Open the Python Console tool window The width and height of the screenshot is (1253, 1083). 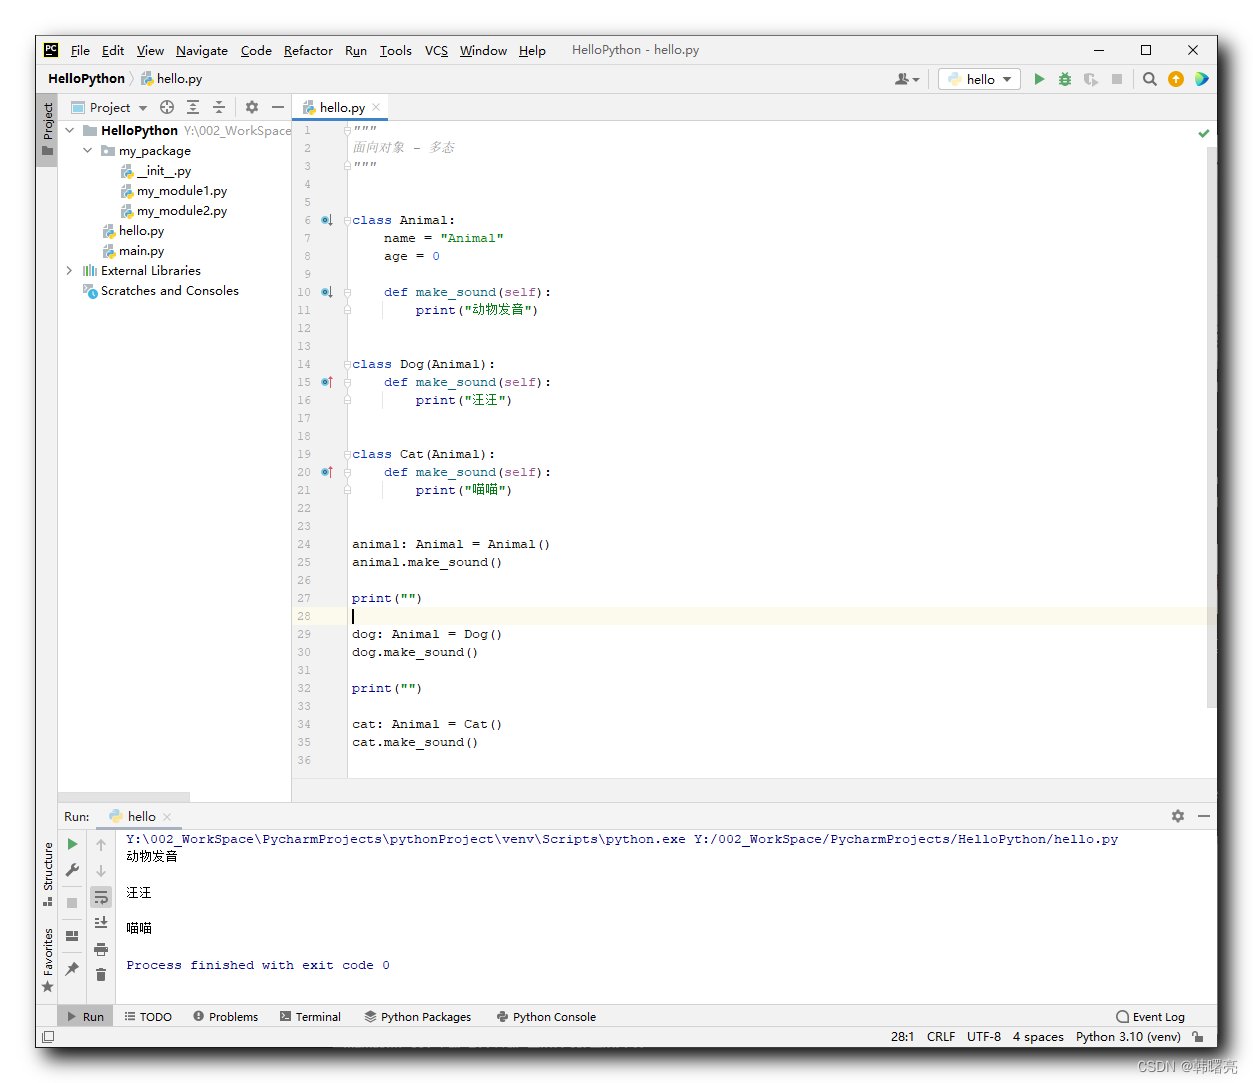click(x=546, y=1017)
